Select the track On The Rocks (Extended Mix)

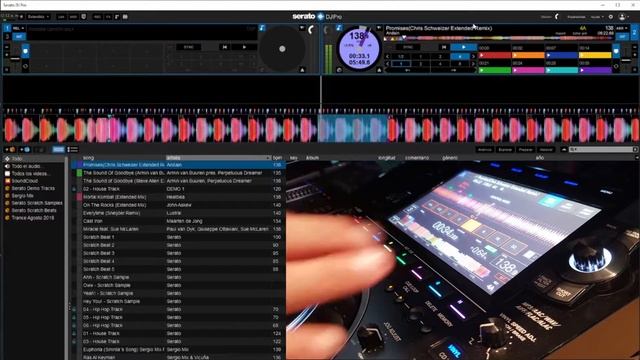tap(114, 205)
